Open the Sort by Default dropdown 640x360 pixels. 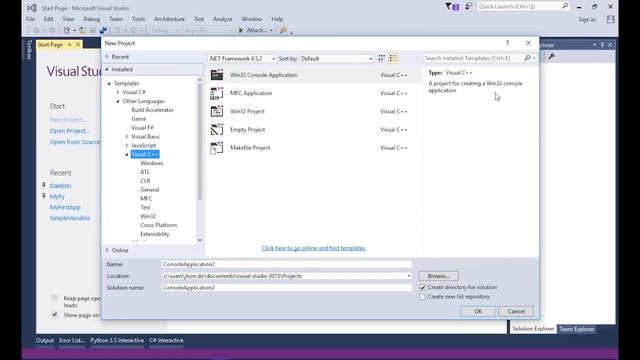click(x=337, y=58)
